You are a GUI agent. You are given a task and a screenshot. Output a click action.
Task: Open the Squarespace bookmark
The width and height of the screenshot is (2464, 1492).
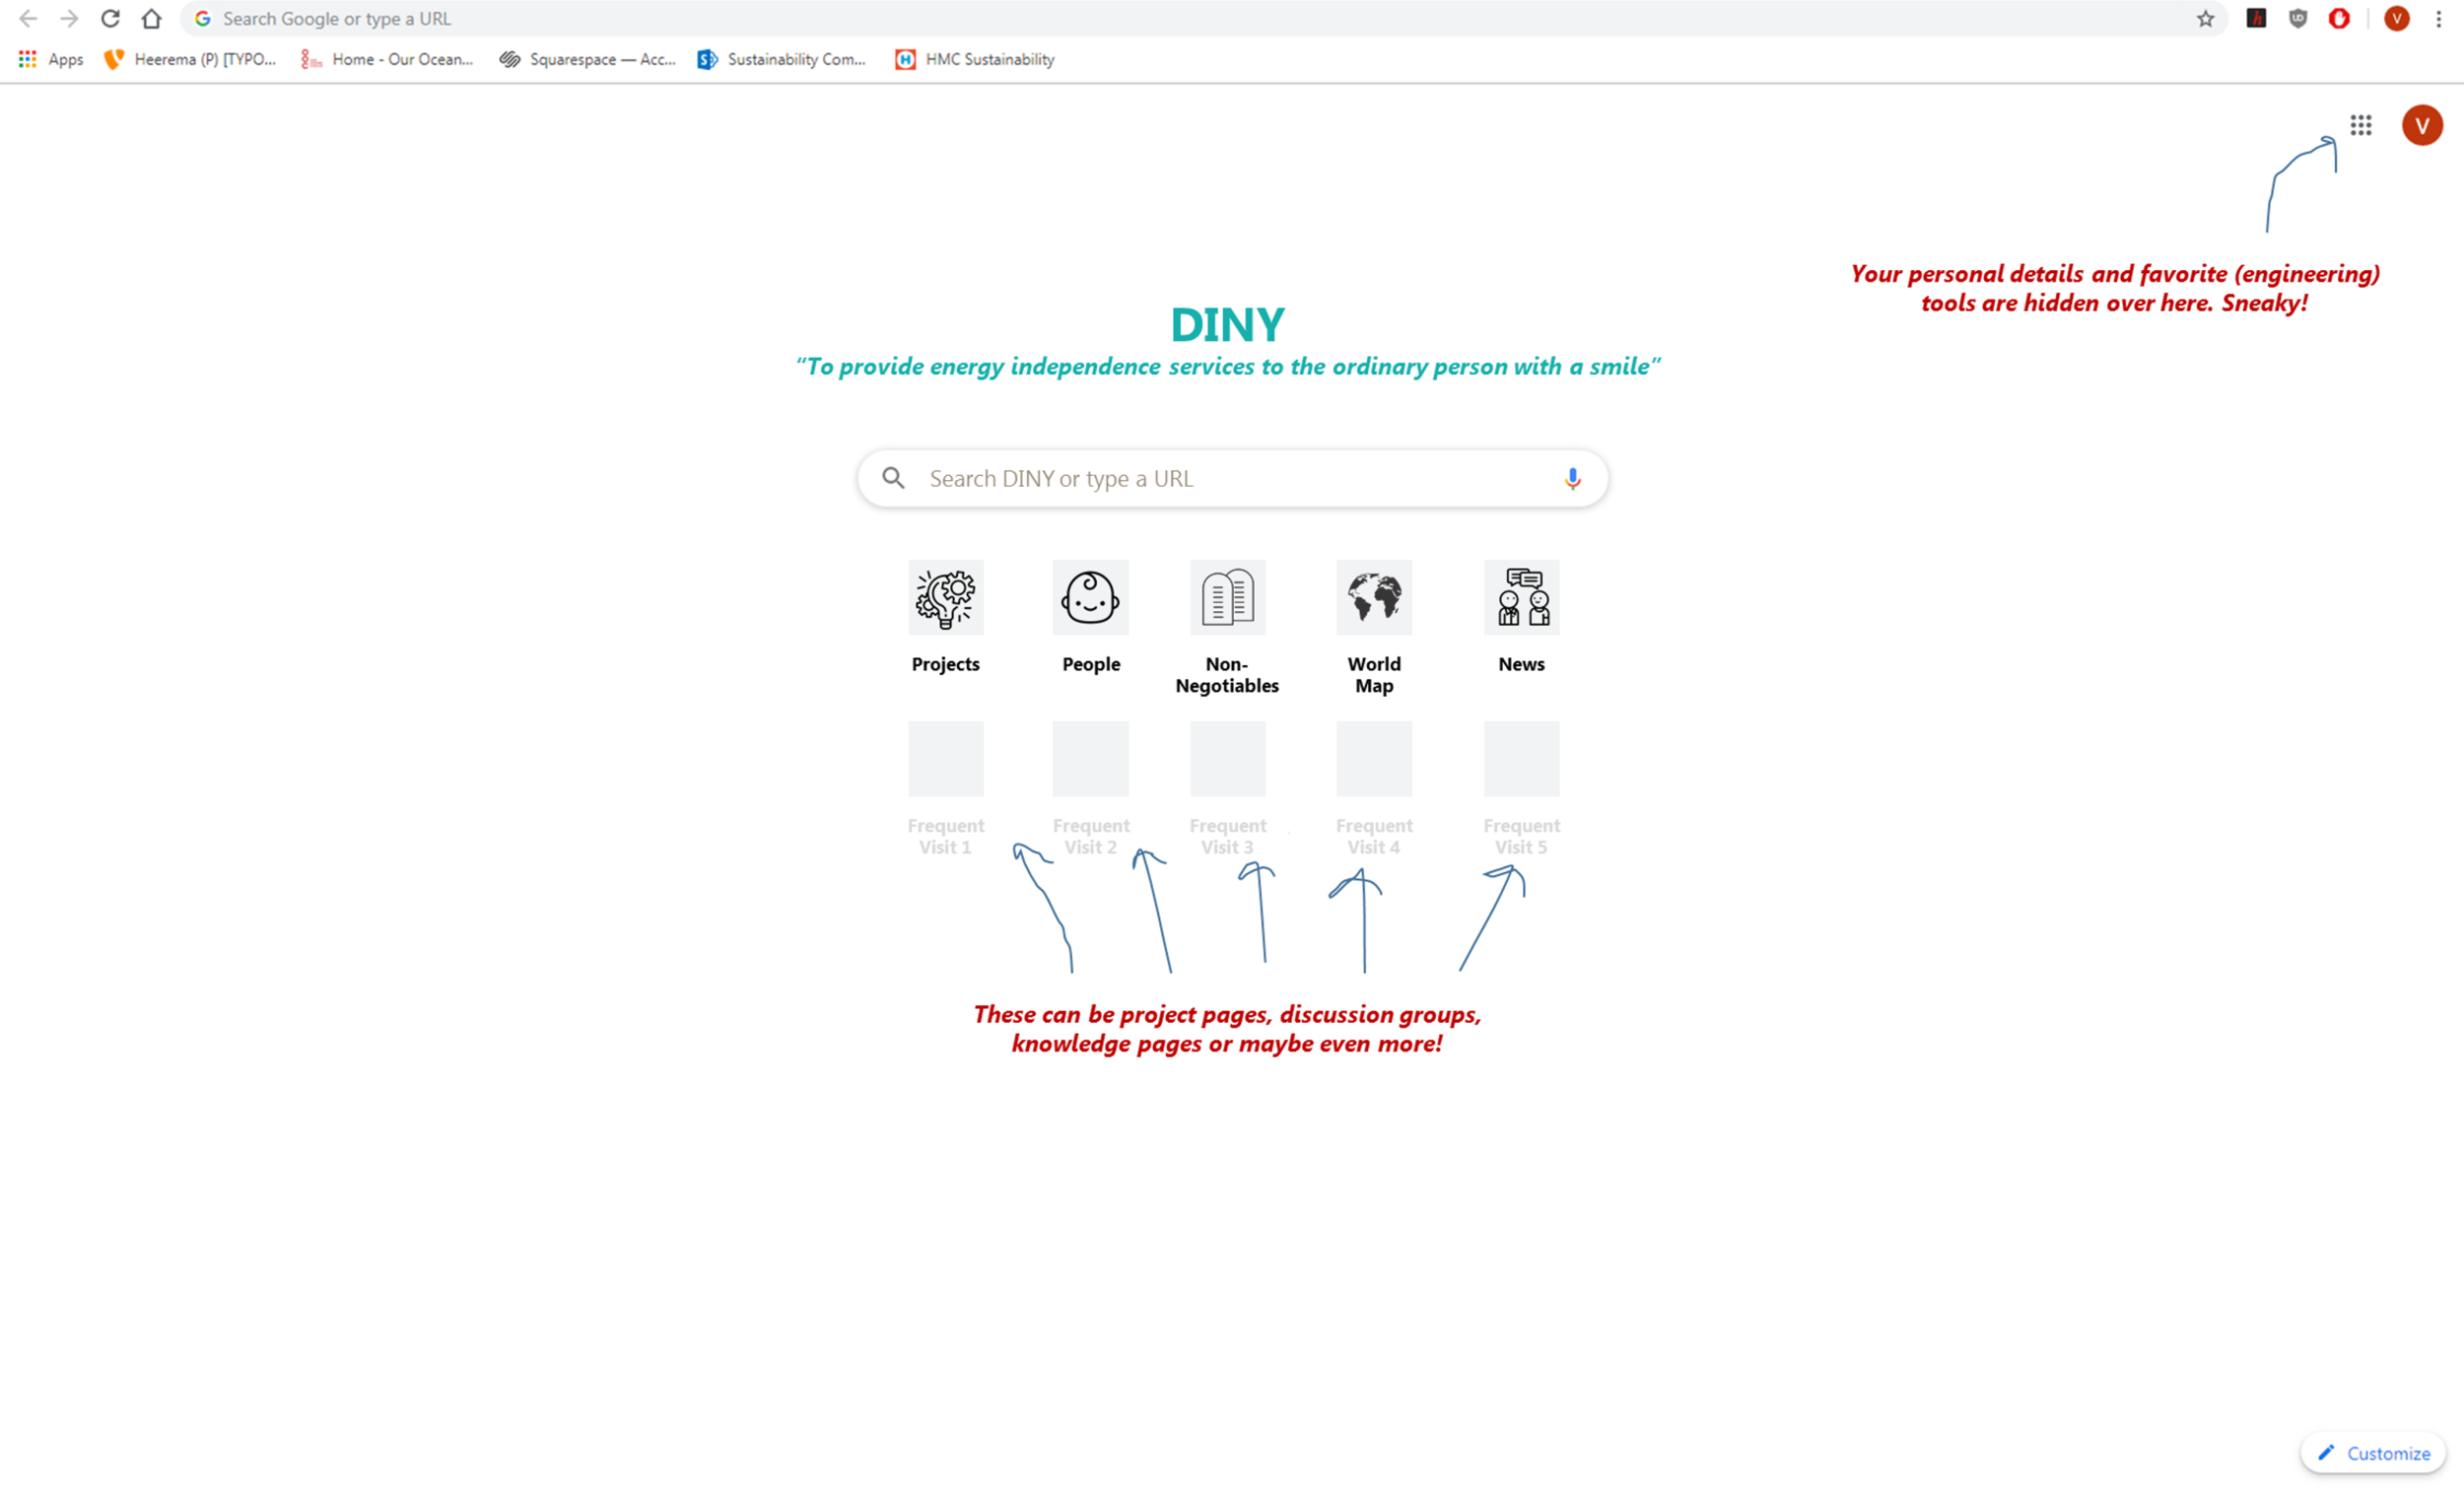click(x=588, y=60)
